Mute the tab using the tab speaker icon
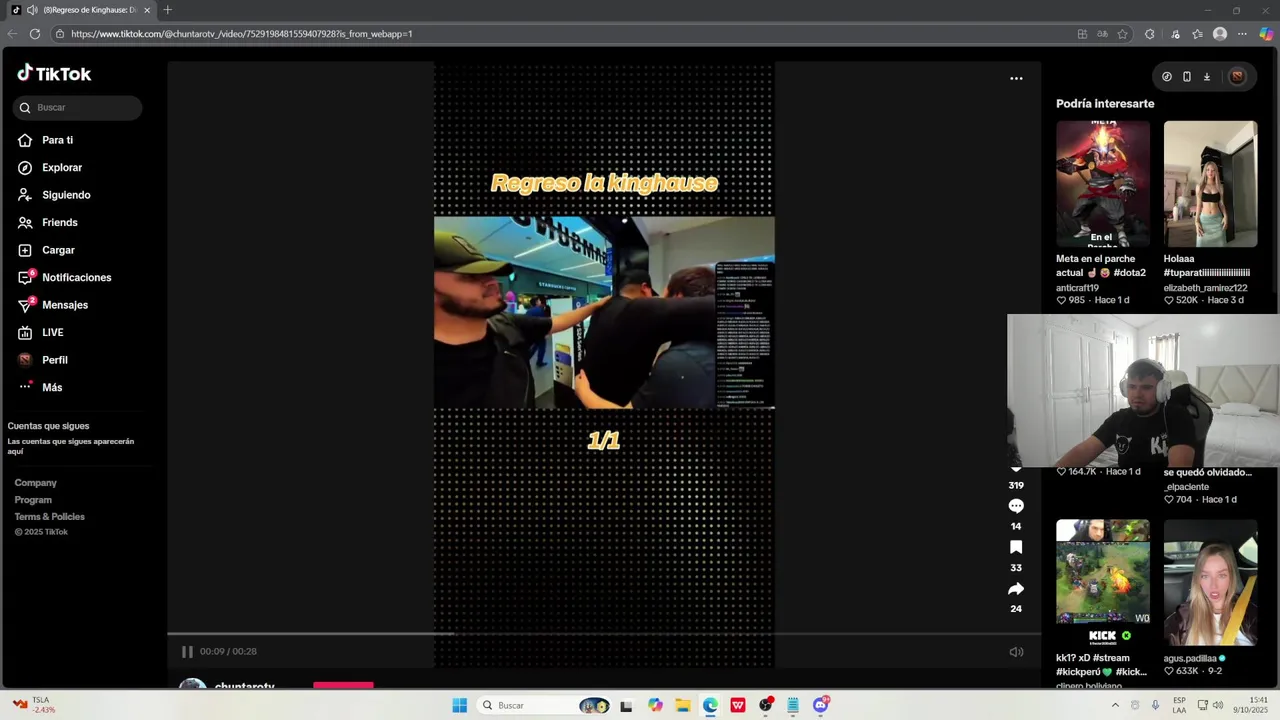 [33, 10]
